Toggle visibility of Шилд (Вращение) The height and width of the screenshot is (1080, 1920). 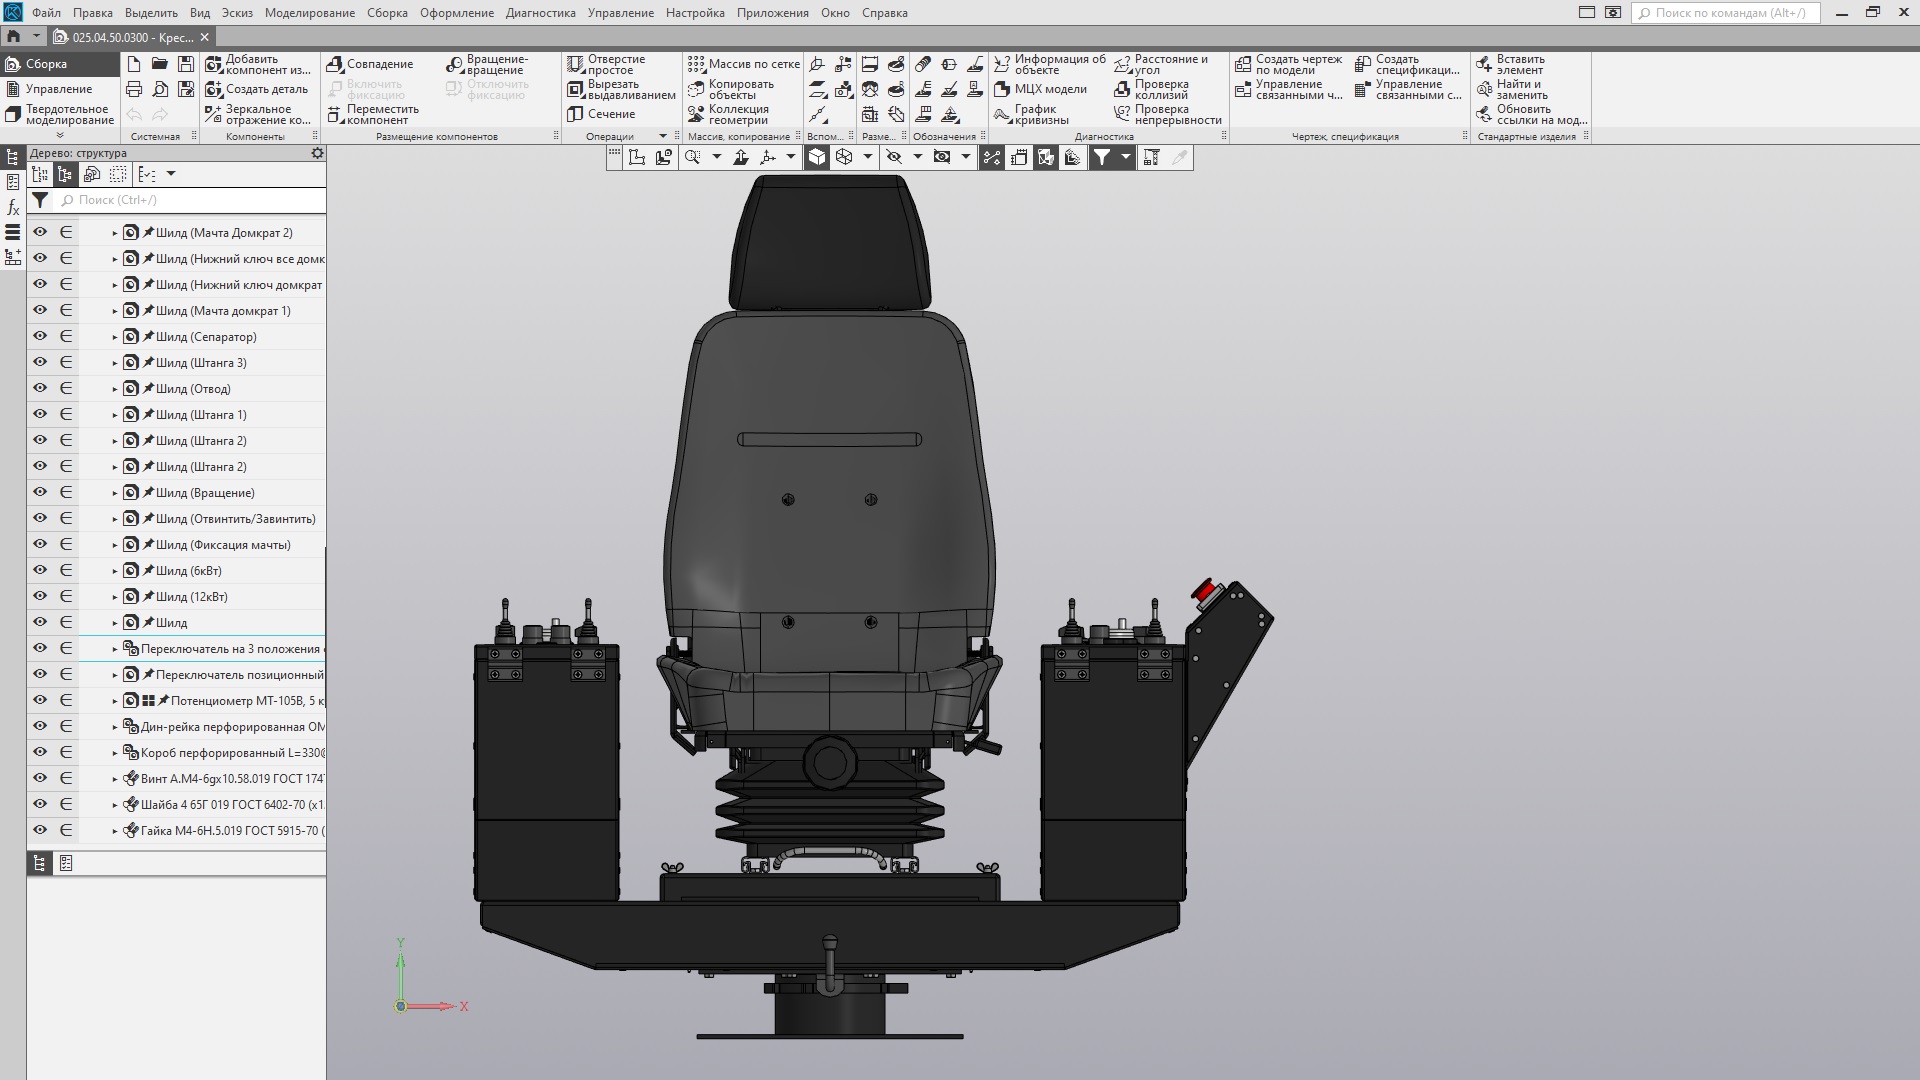[x=40, y=492]
